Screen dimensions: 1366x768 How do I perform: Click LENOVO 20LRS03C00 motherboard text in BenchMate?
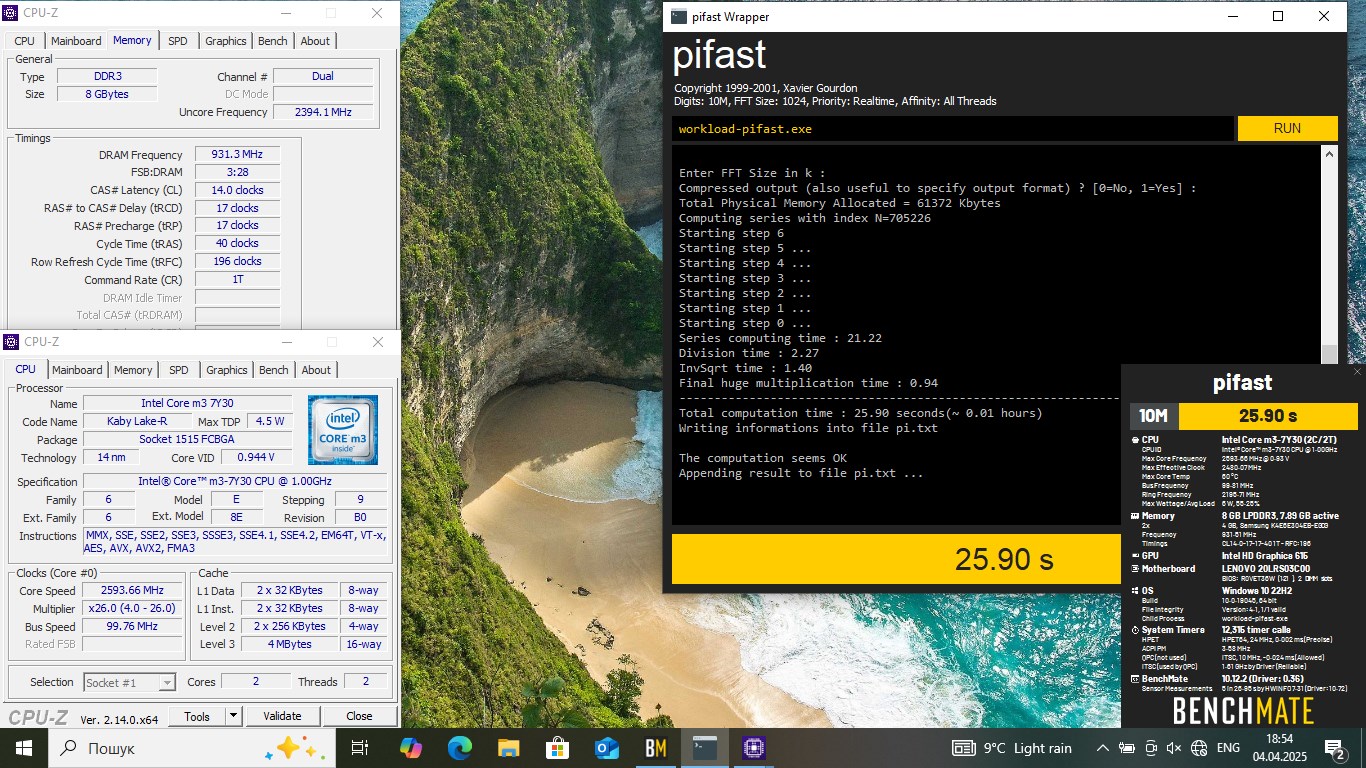(1265, 569)
